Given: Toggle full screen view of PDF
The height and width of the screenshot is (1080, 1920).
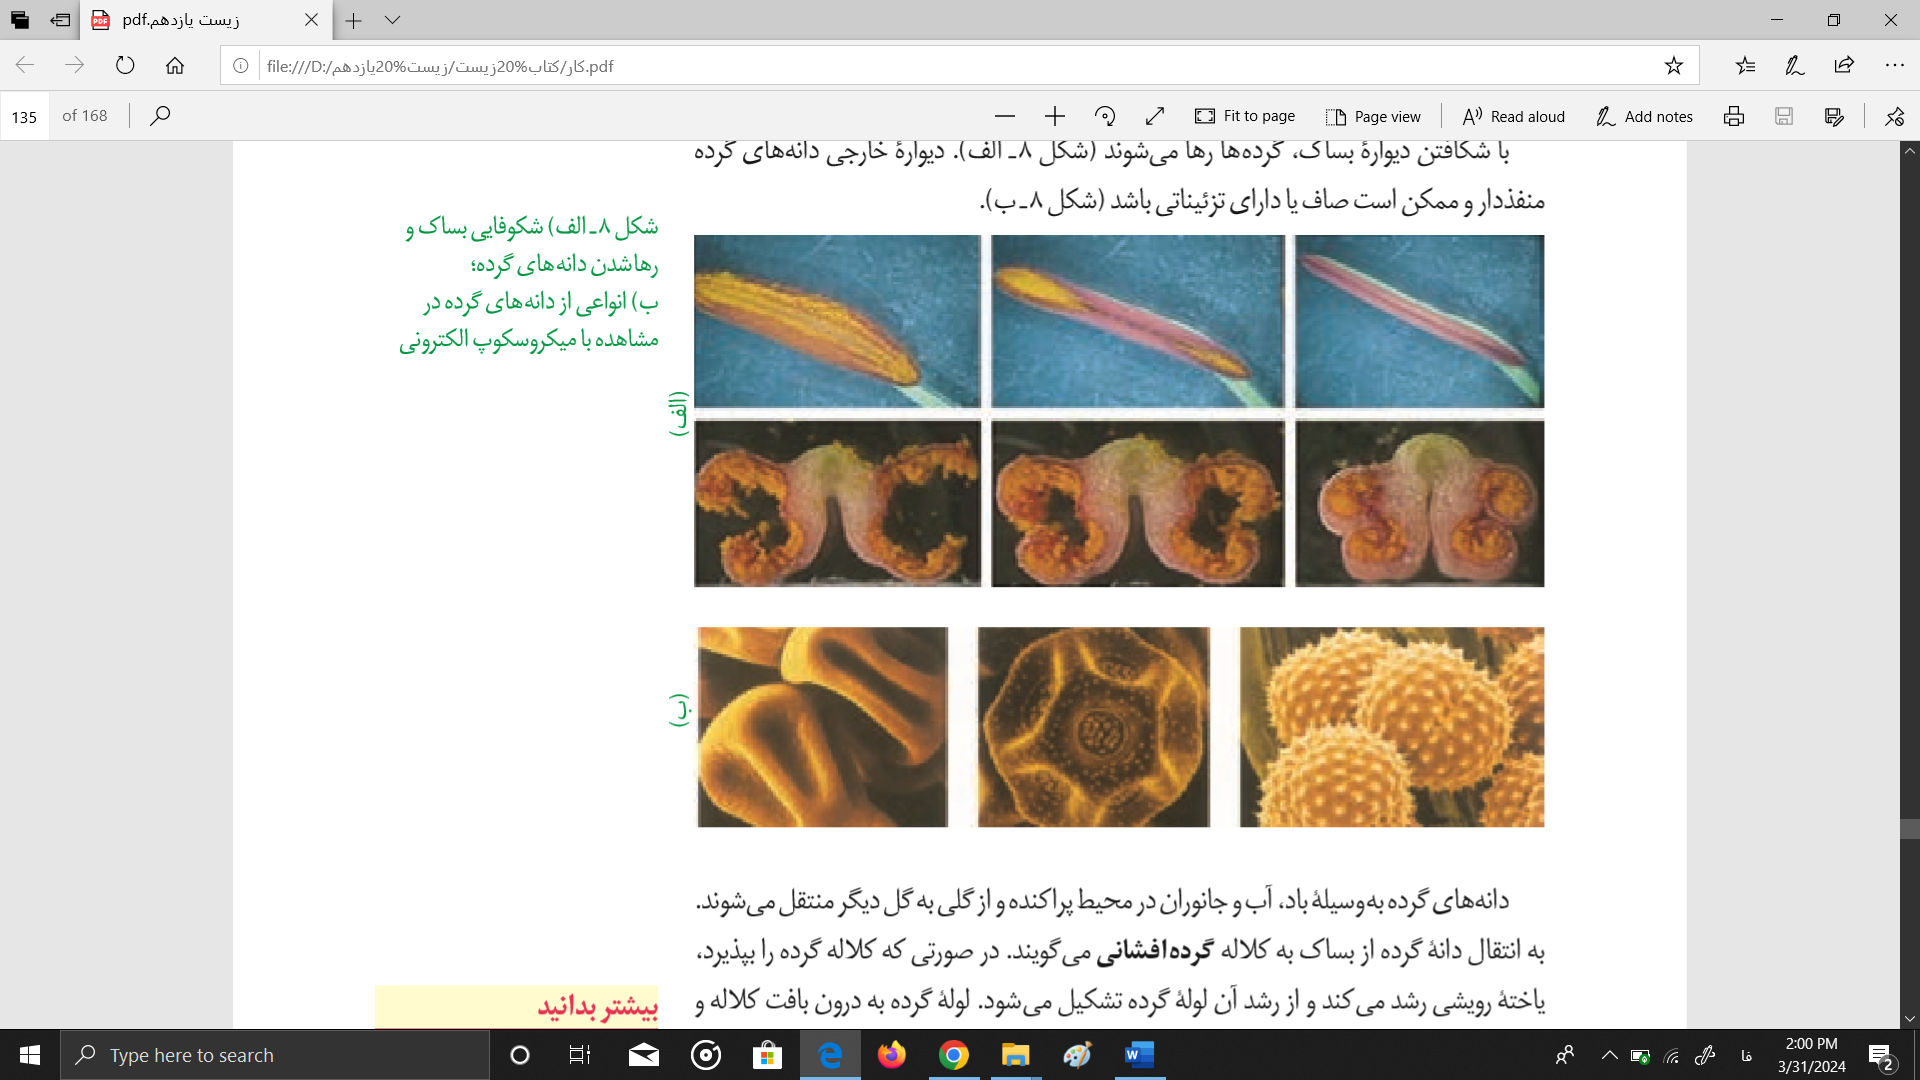Looking at the screenshot, I should pyautogui.click(x=1155, y=116).
